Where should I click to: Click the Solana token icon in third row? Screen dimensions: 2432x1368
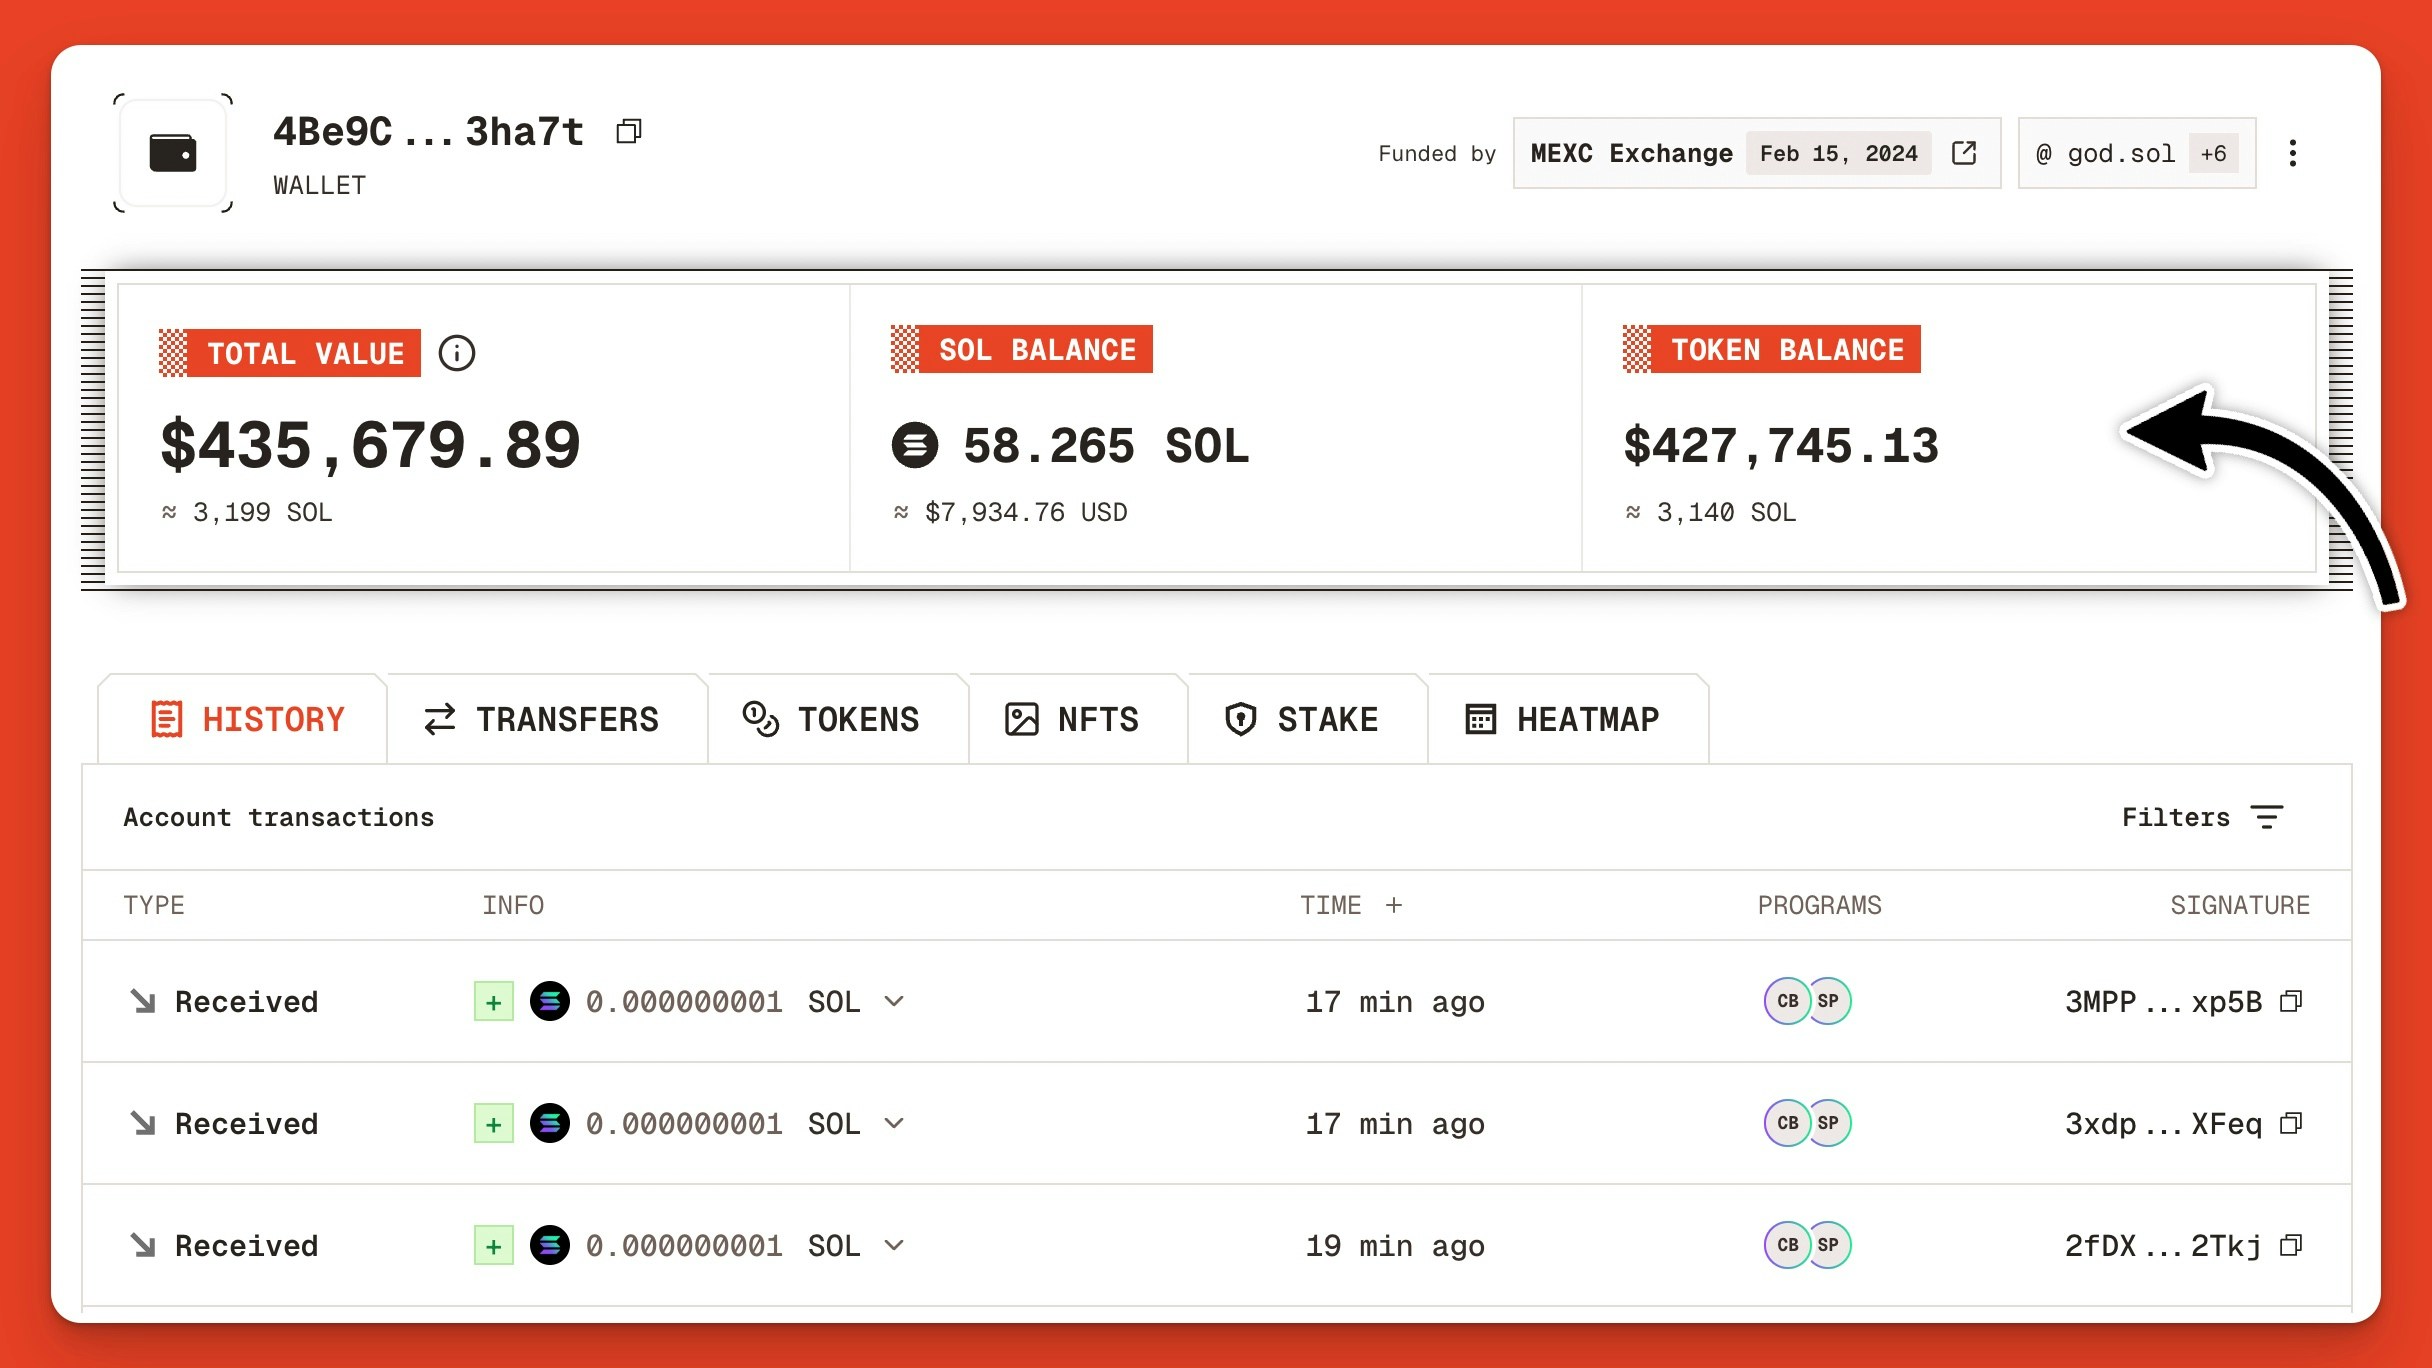[x=551, y=1245]
